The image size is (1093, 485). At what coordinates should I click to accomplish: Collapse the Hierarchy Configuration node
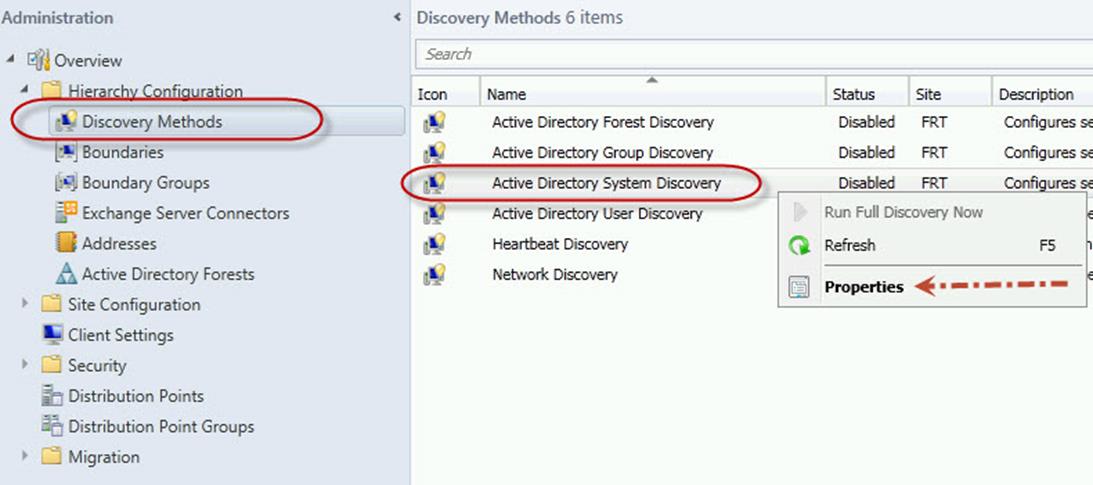25,91
